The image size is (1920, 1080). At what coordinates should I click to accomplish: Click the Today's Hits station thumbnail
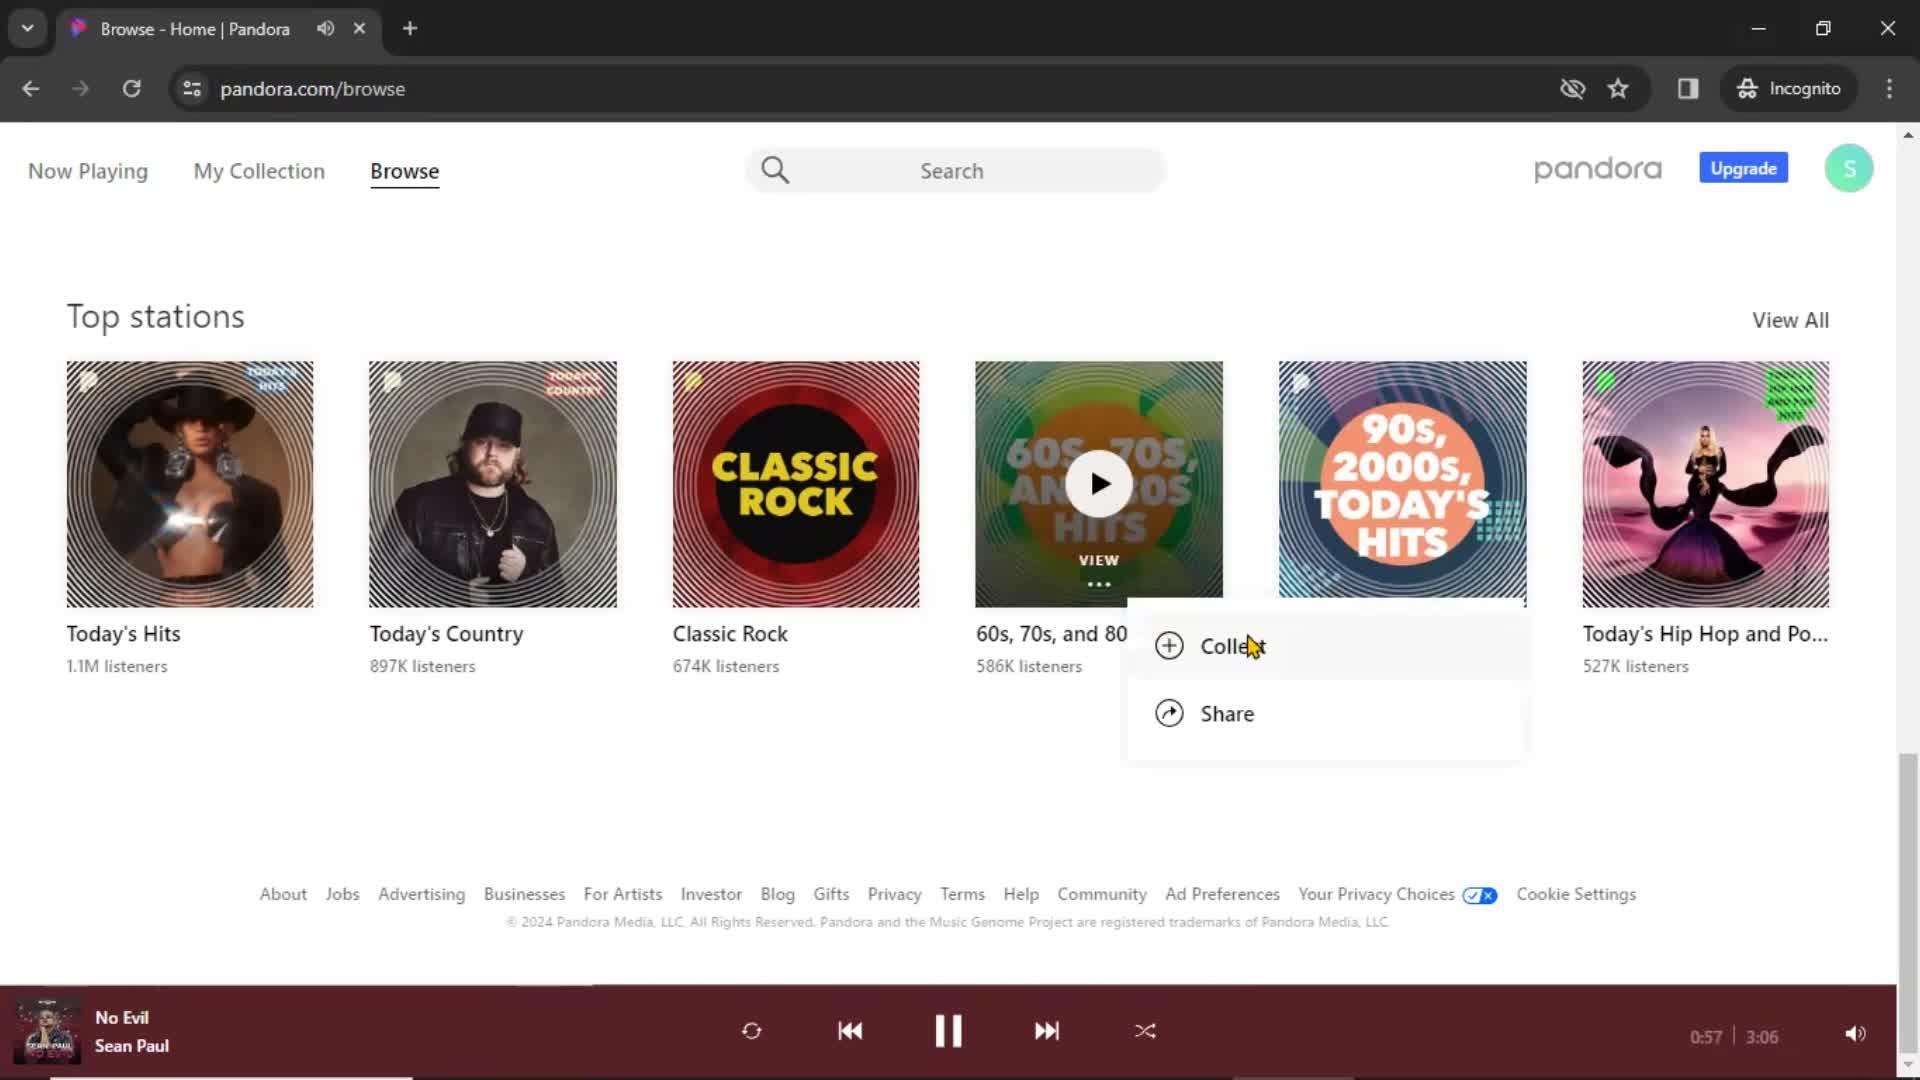(189, 484)
